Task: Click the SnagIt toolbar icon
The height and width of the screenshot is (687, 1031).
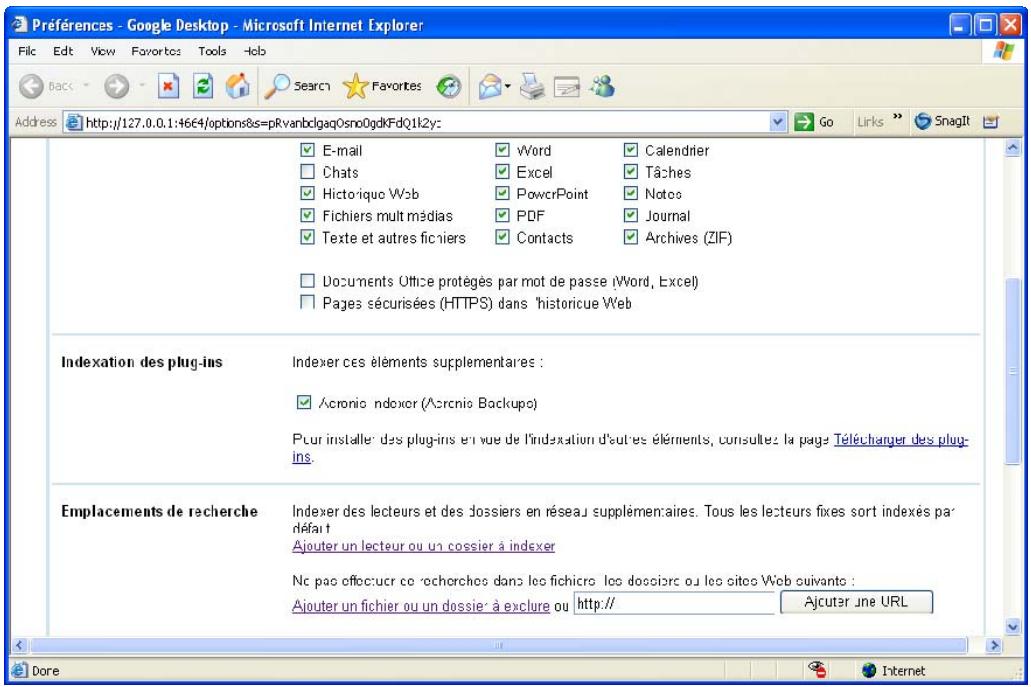Action: tap(942, 121)
